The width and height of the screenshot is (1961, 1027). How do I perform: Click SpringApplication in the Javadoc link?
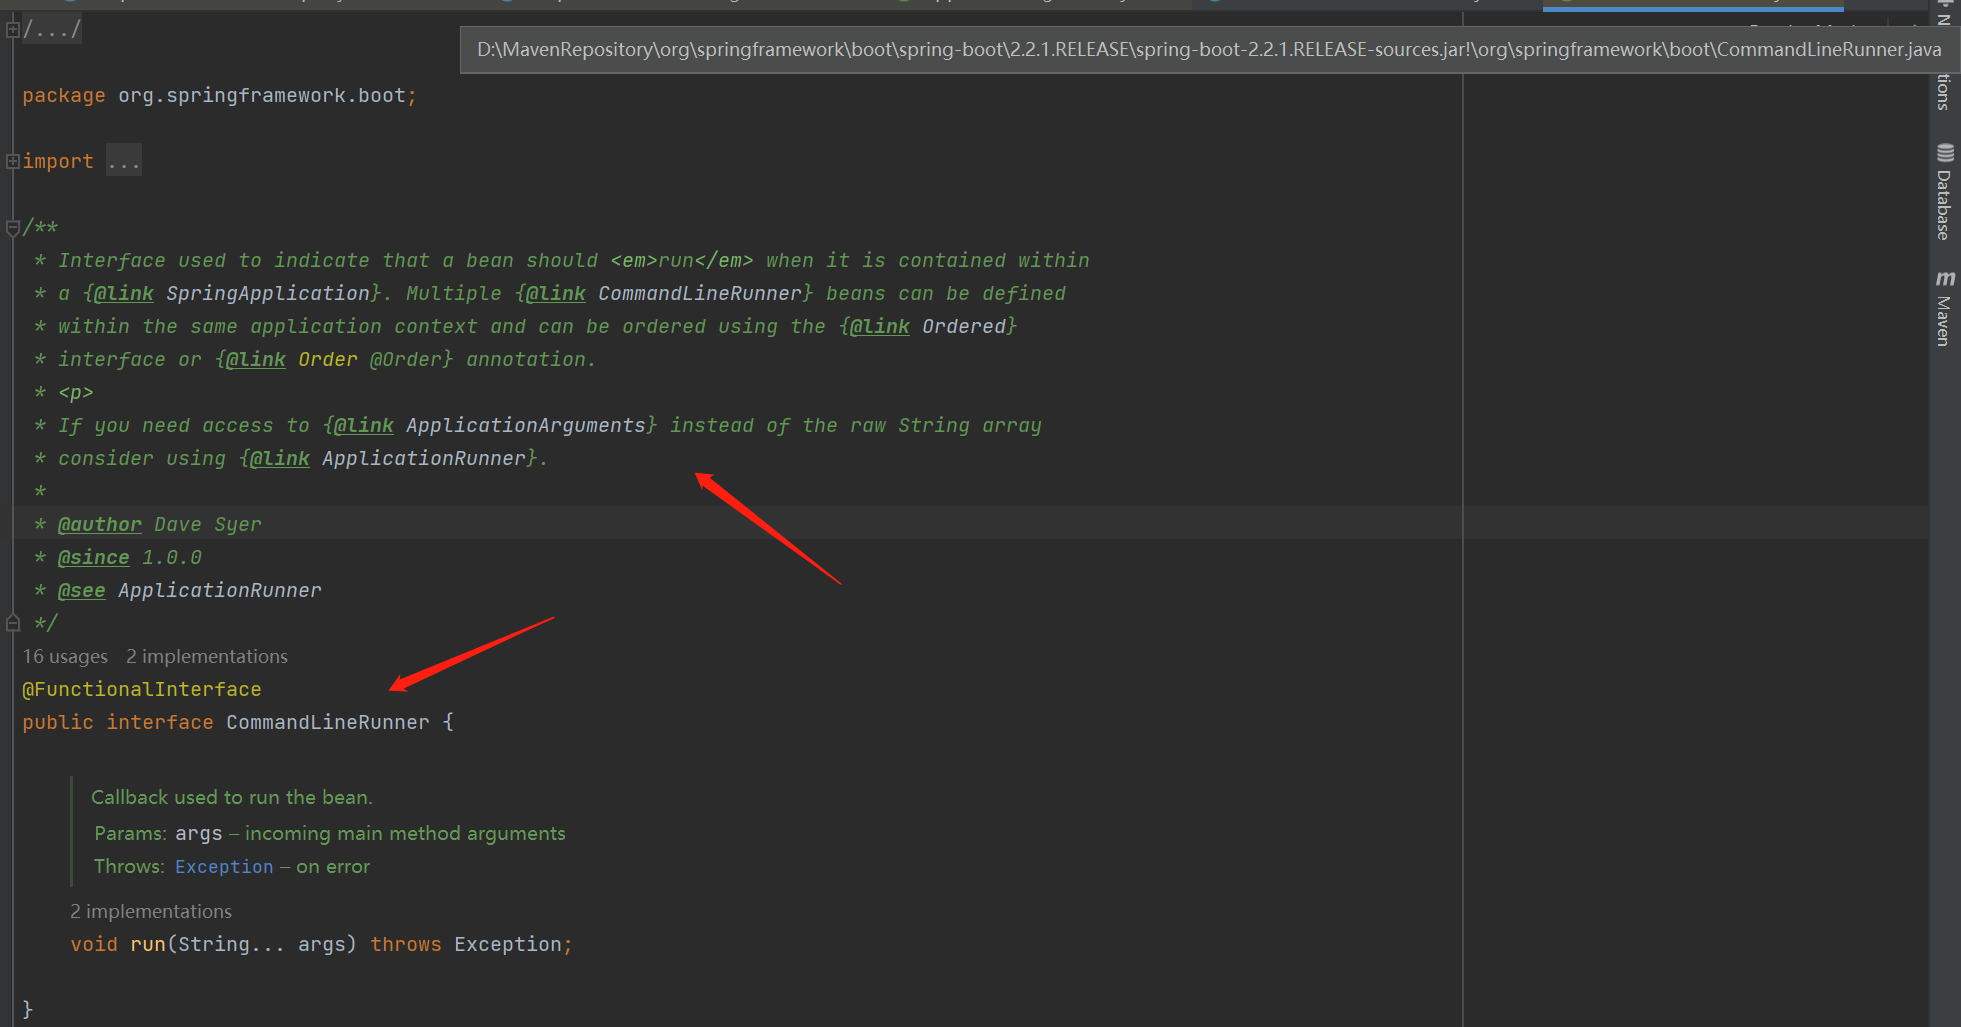268,294
